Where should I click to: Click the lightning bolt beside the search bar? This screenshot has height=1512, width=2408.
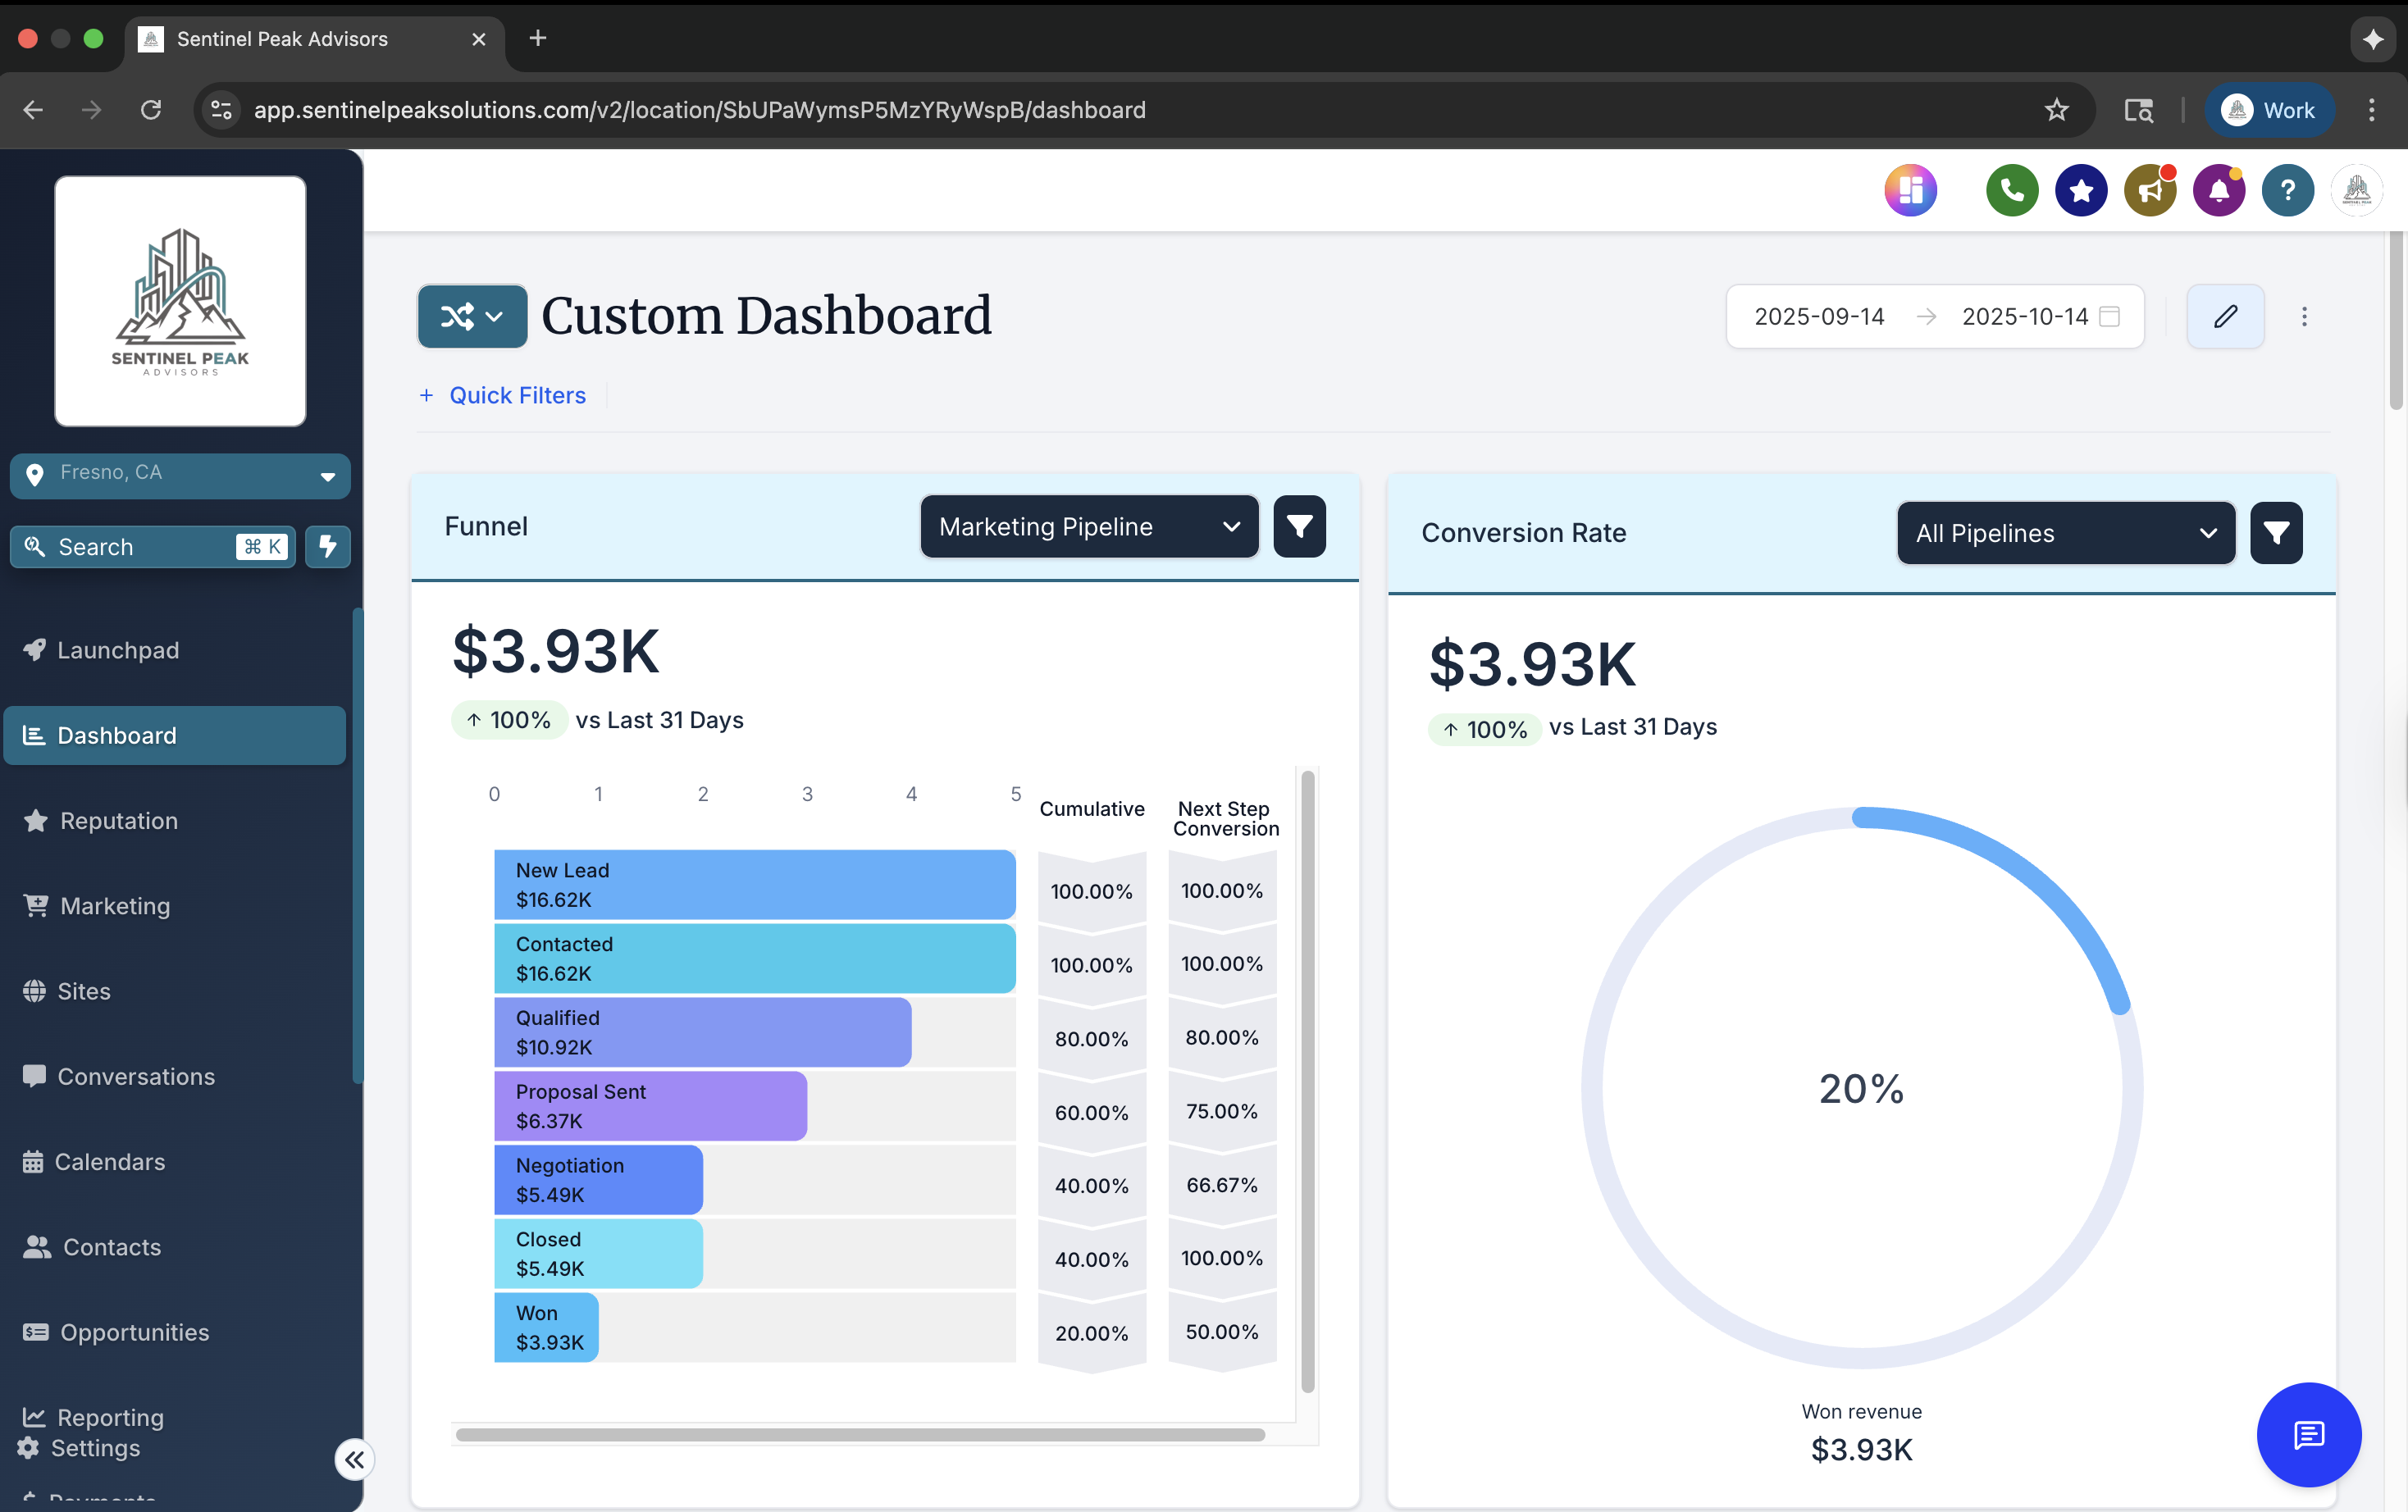point(327,547)
